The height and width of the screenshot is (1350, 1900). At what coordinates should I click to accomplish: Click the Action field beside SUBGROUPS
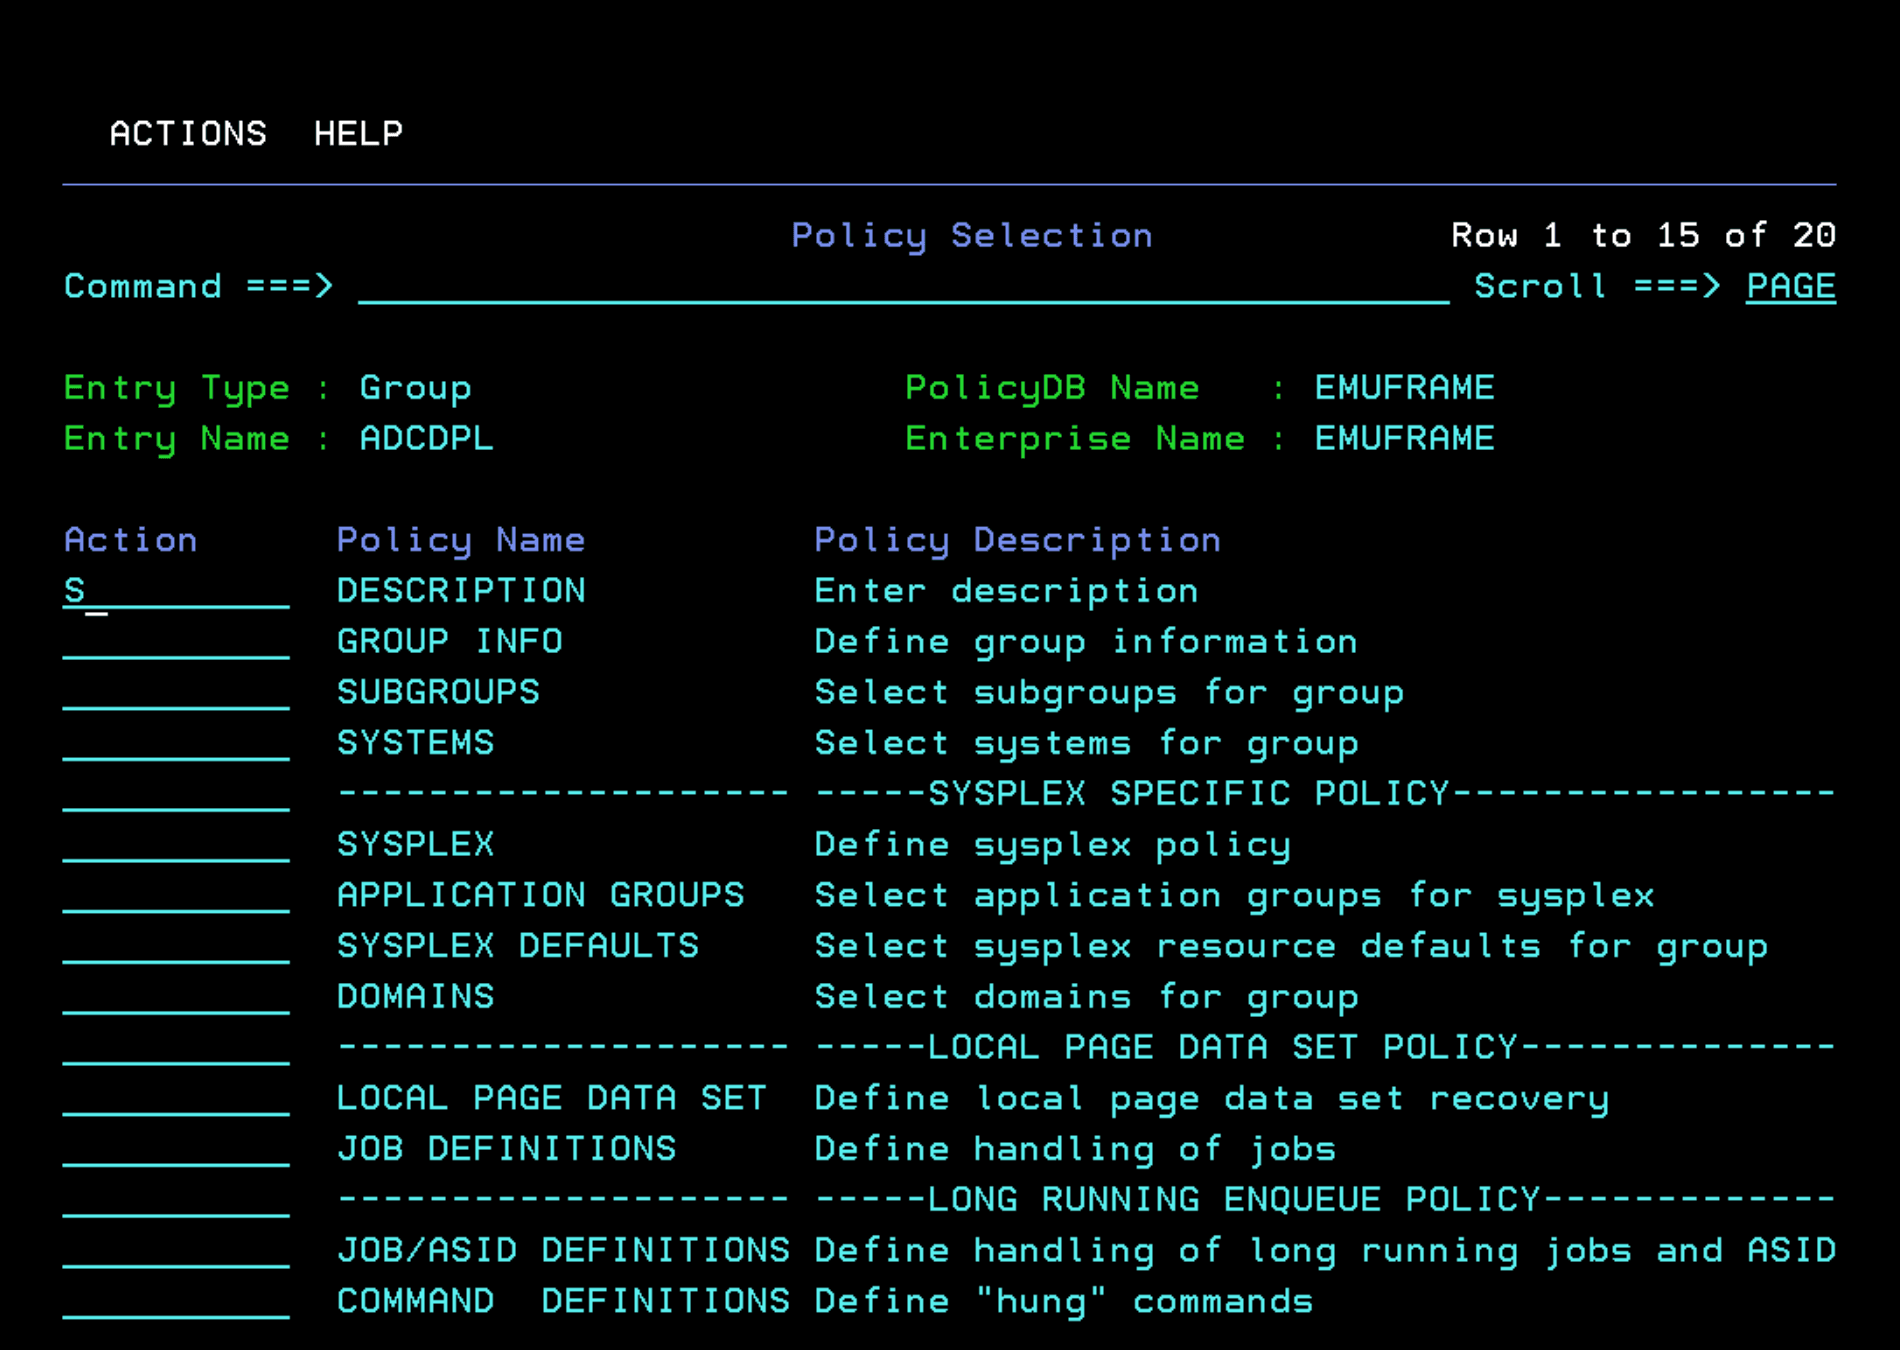point(176,693)
